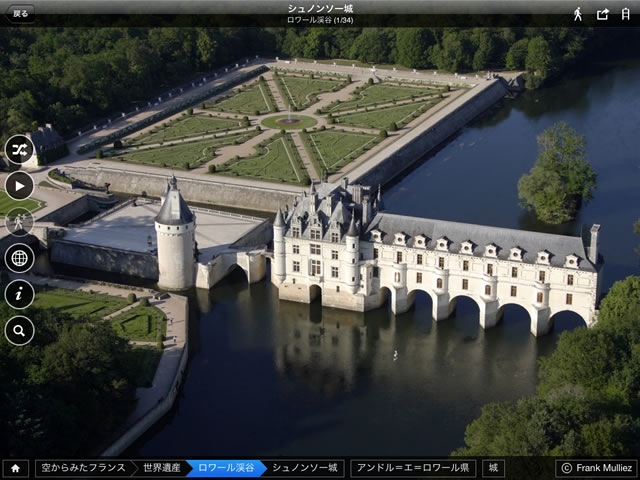Open アンドル＝エ＝ロワール県 tag
This screenshot has width=640, height=480.
click(x=413, y=468)
